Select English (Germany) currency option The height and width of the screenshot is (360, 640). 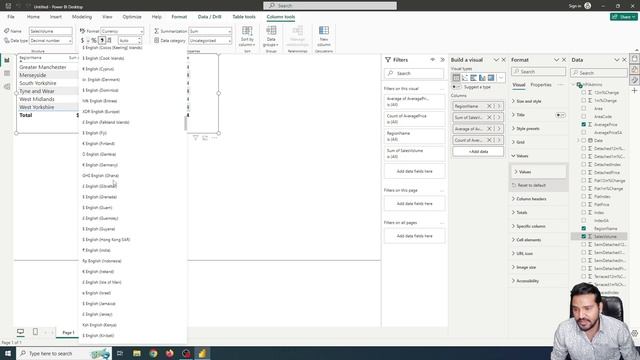click(x=100, y=165)
